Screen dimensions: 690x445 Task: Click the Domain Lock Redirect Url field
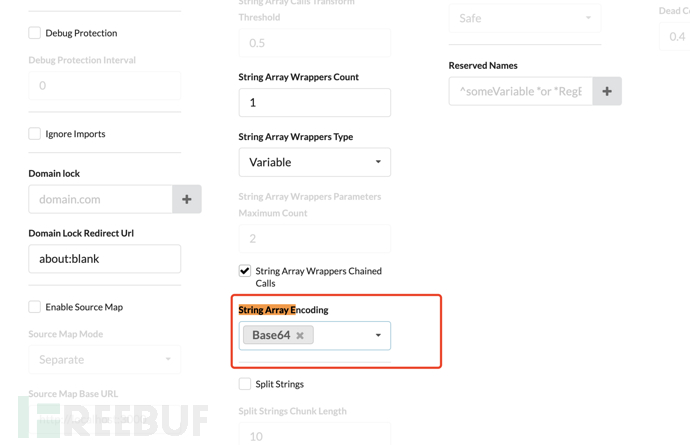[104, 259]
